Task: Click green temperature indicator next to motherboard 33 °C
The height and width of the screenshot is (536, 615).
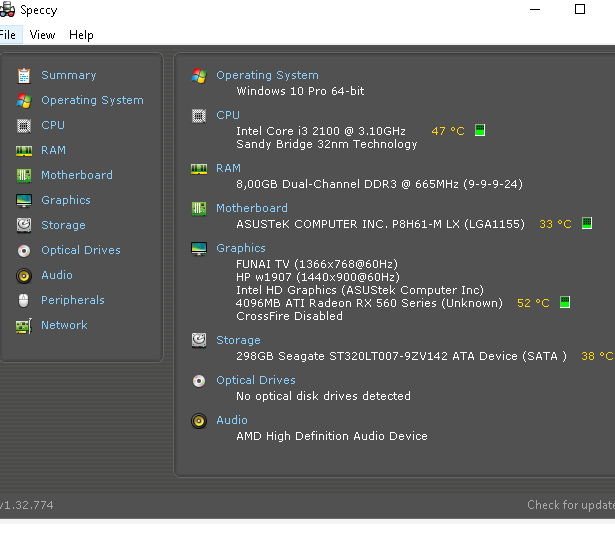Action: 587,223
